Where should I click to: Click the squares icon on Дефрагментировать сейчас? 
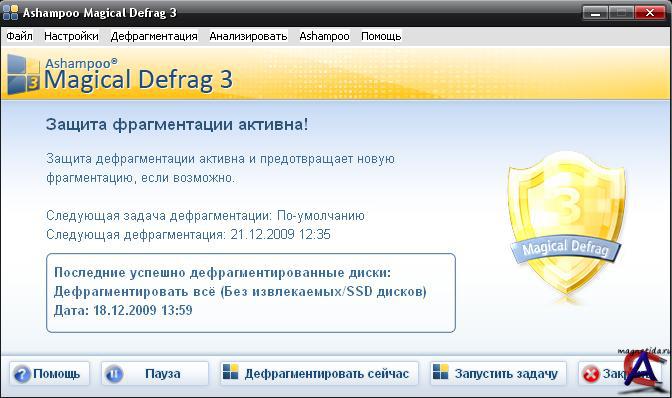(x=231, y=372)
